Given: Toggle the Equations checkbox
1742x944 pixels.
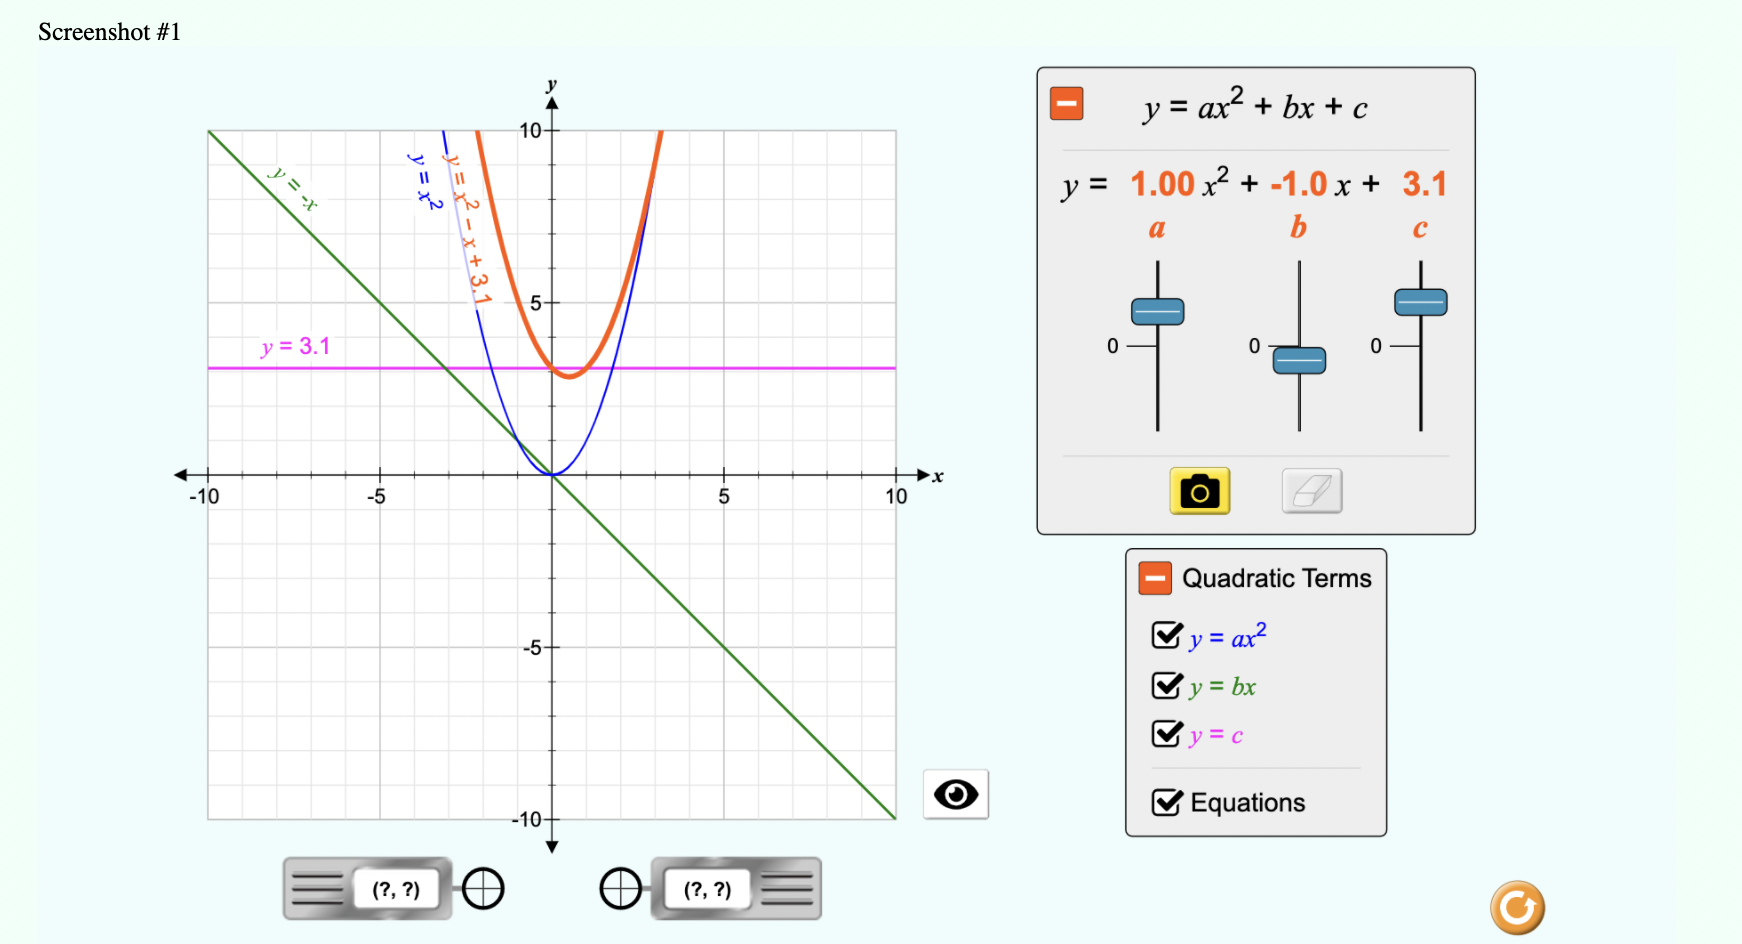Looking at the screenshot, I should coord(1167,802).
